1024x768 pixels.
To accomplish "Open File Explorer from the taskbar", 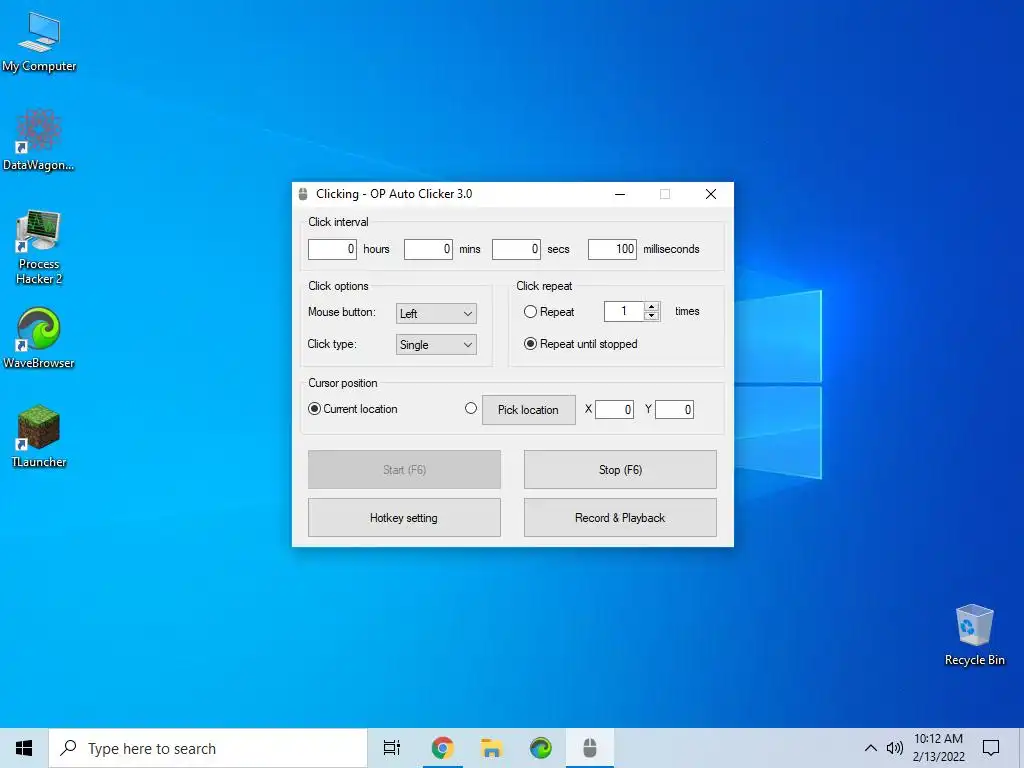I will coord(492,748).
